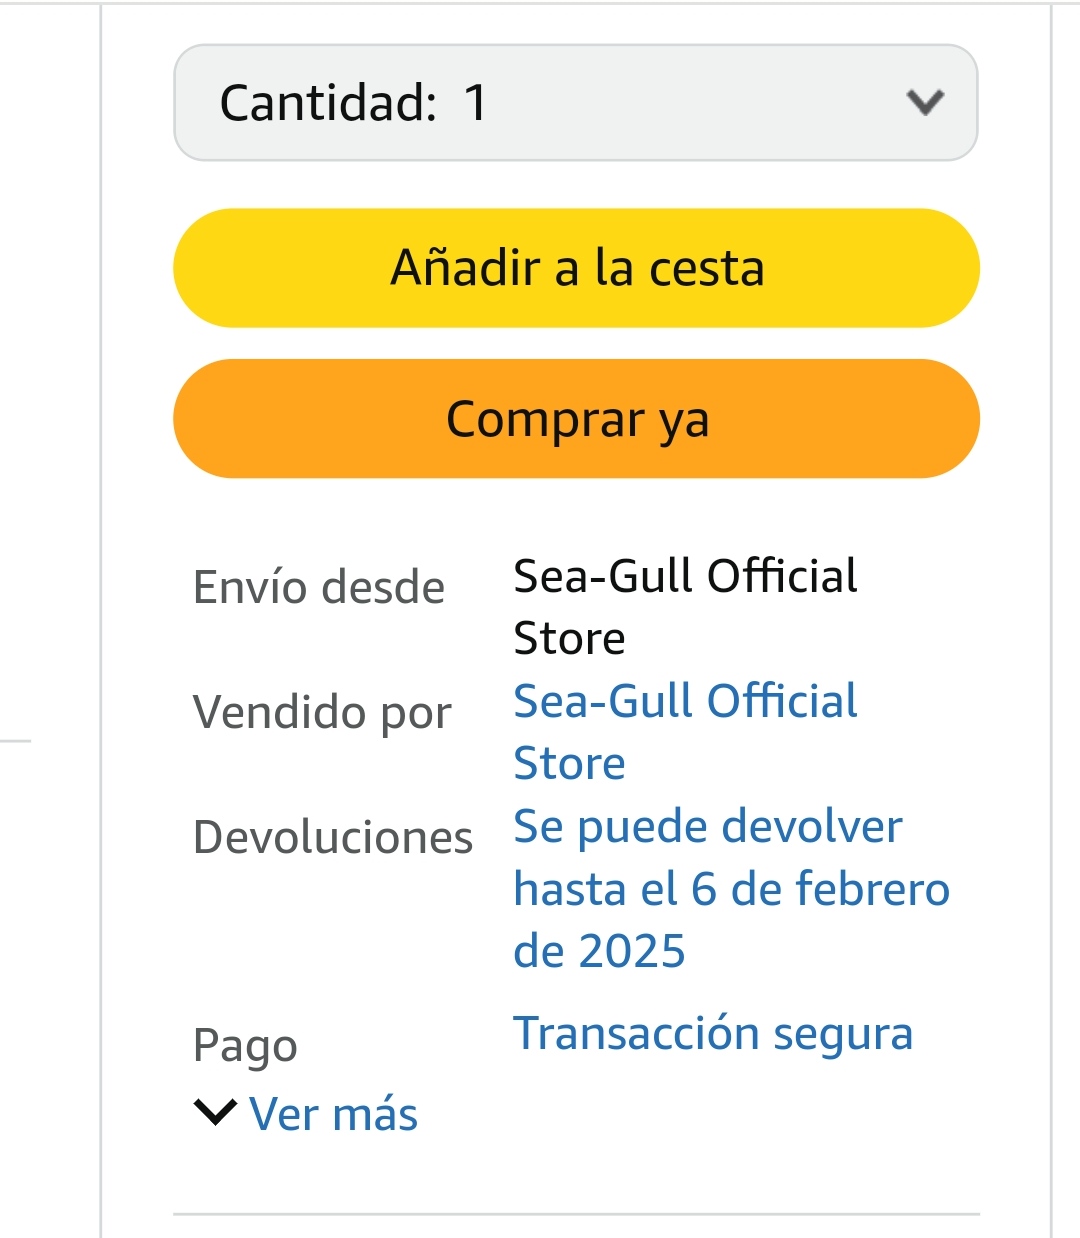Click the de 2025 return date text
The height and width of the screenshot is (1238, 1080).
click(x=599, y=951)
